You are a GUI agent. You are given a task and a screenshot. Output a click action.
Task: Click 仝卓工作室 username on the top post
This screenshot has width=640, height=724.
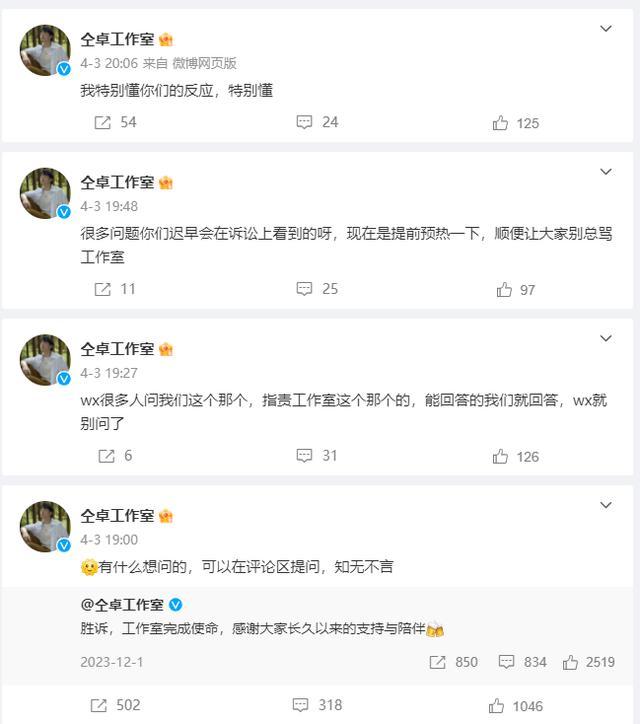point(117,39)
